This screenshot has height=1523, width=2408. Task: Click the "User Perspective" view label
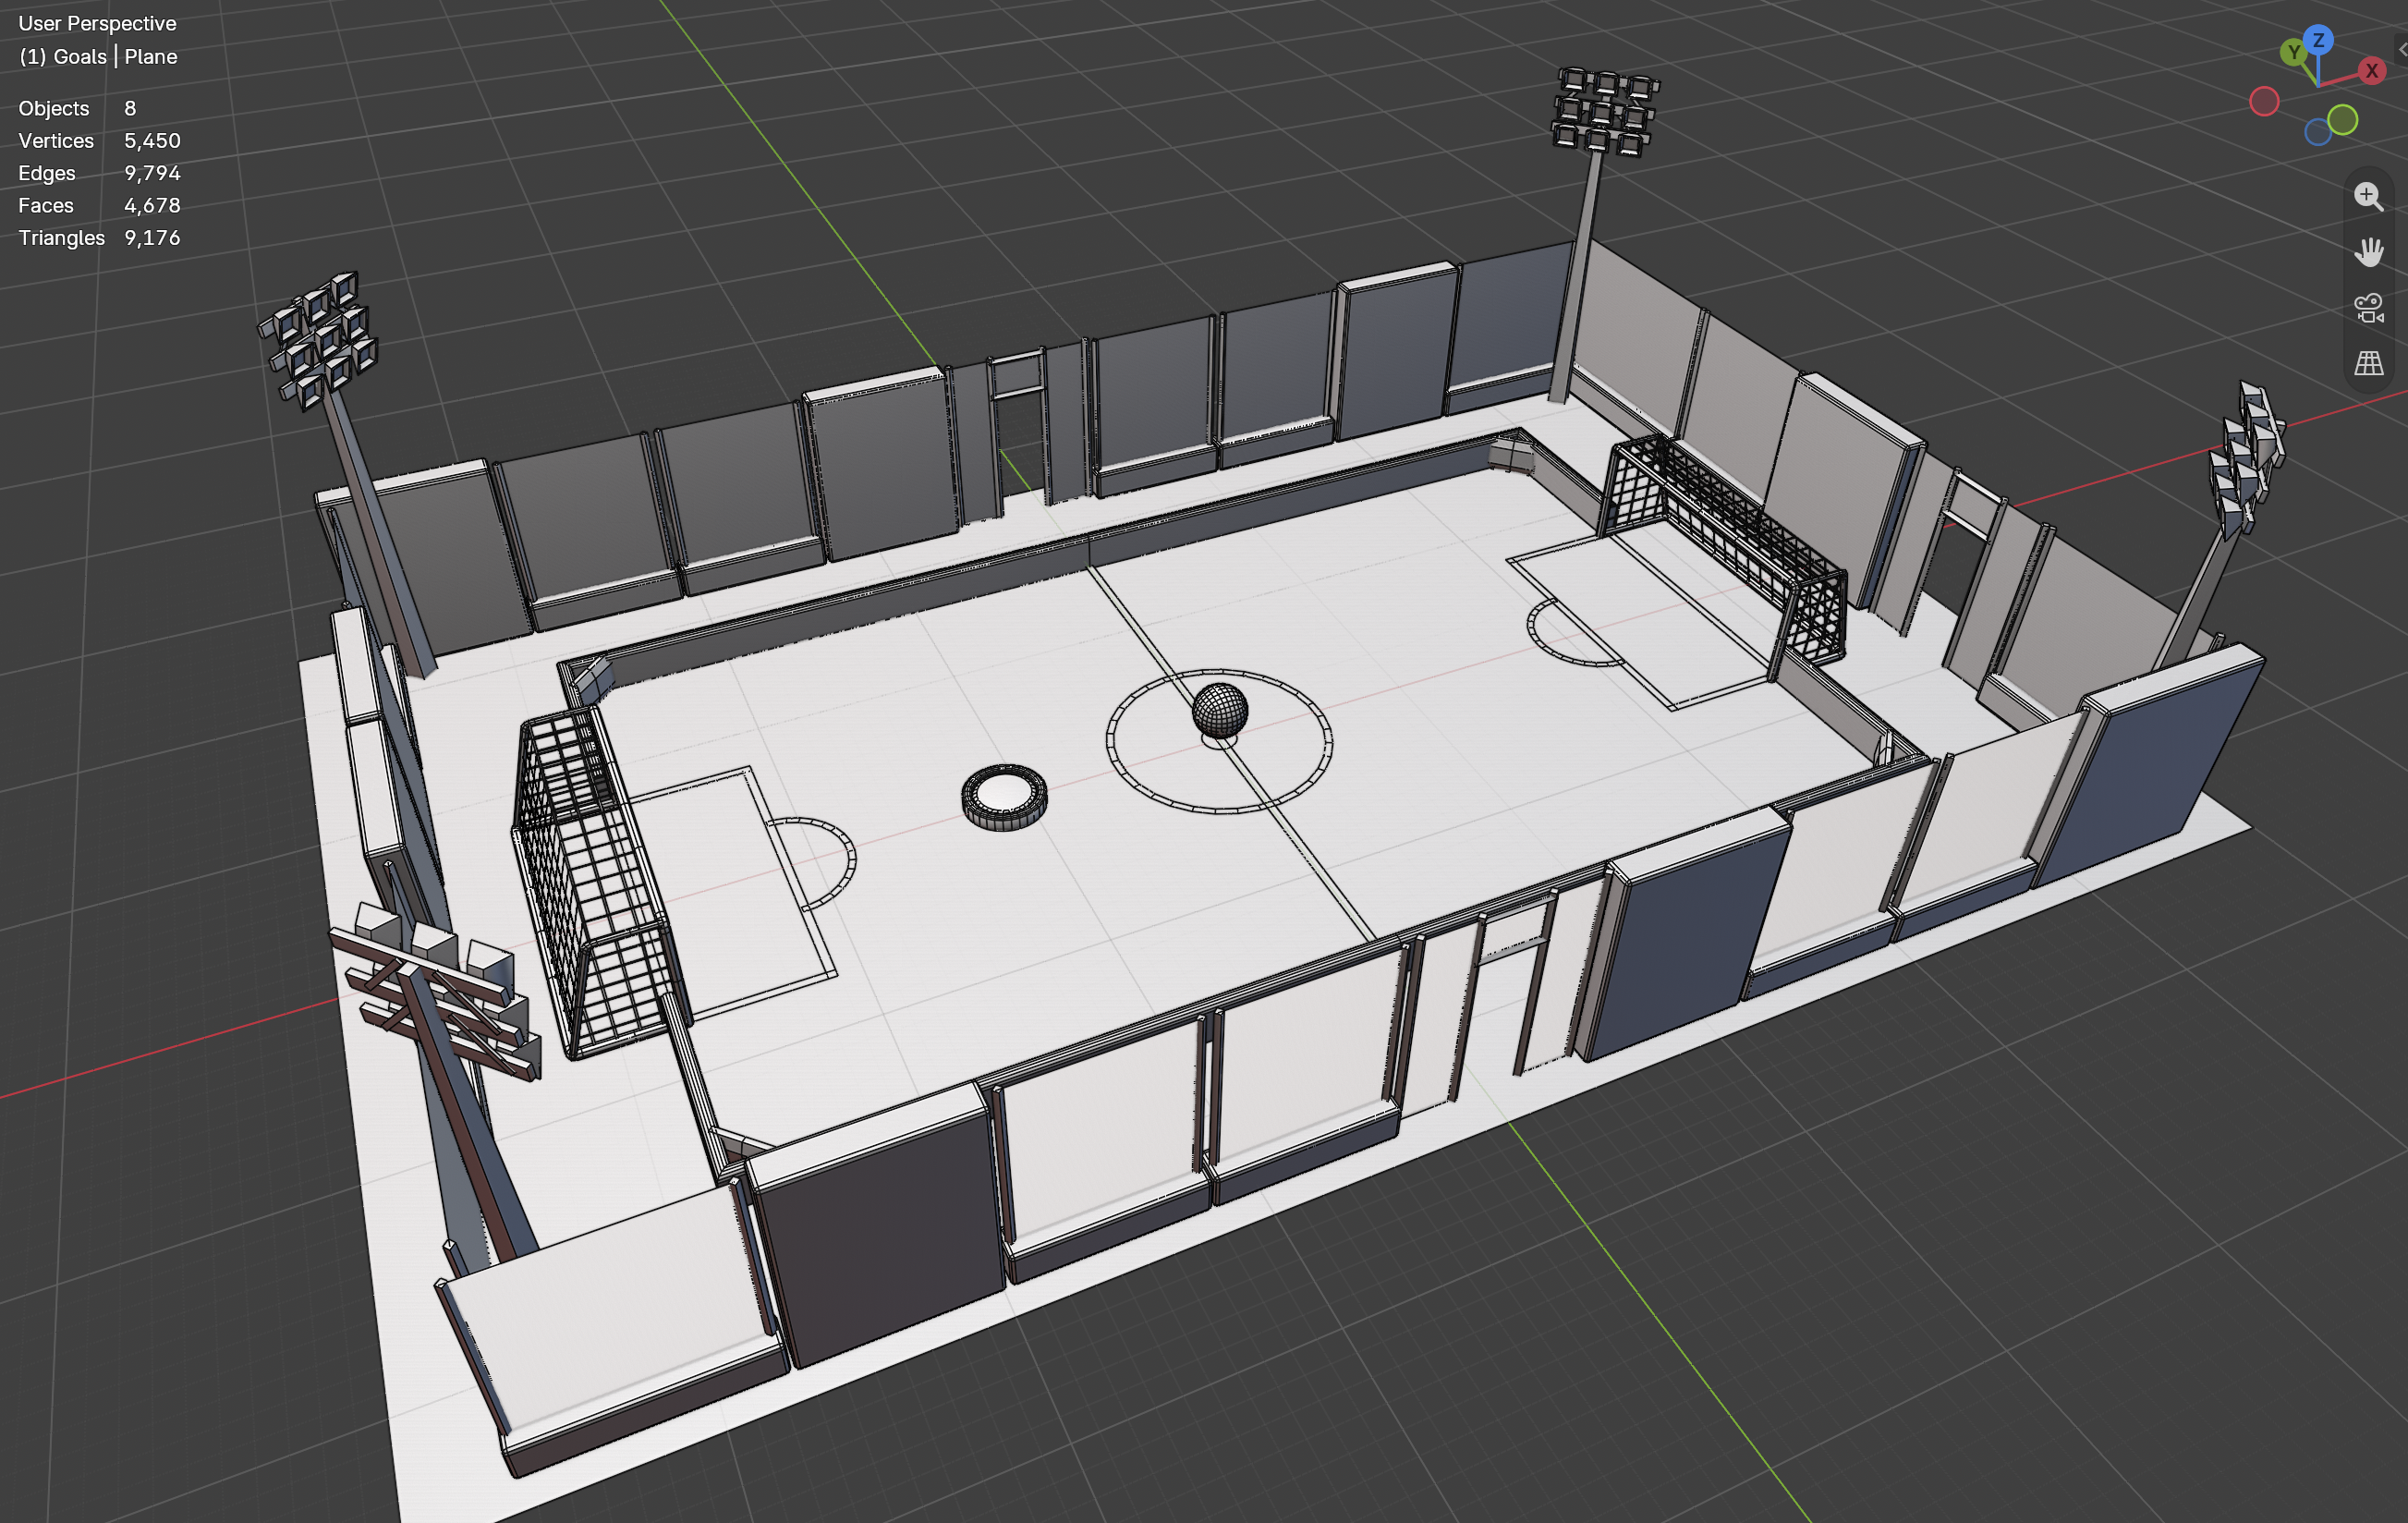(x=97, y=23)
